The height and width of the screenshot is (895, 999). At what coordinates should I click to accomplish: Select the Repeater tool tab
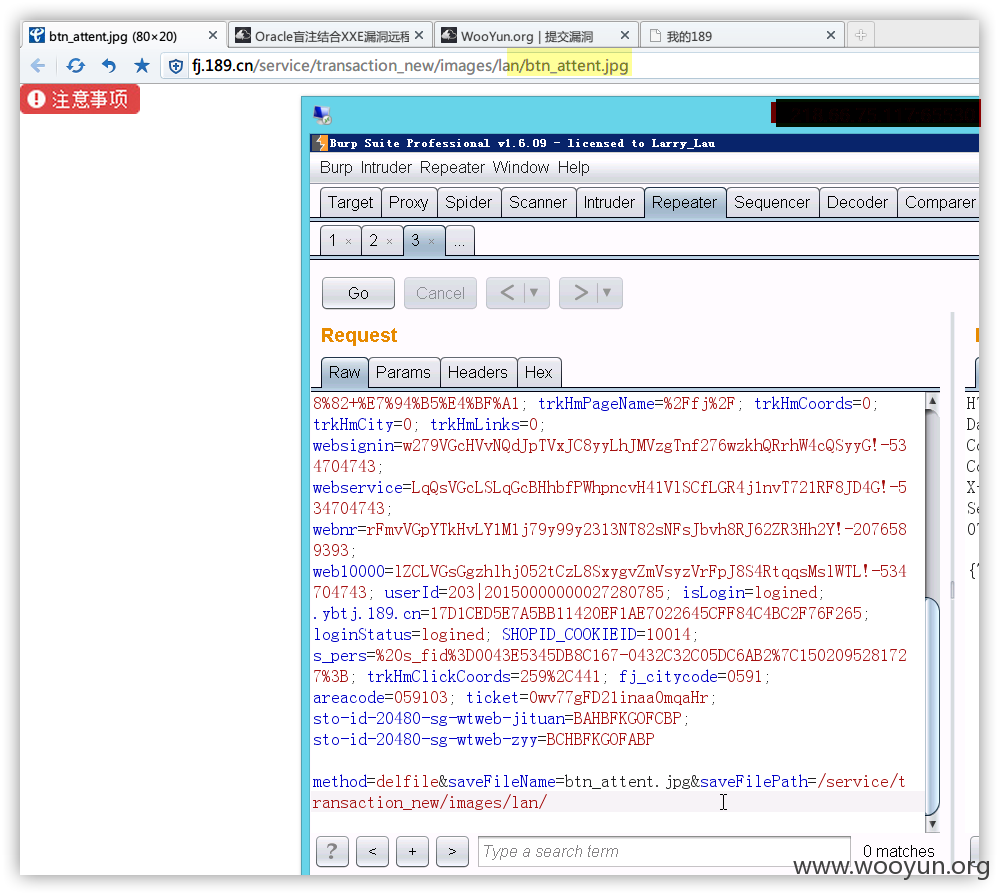(x=684, y=203)
